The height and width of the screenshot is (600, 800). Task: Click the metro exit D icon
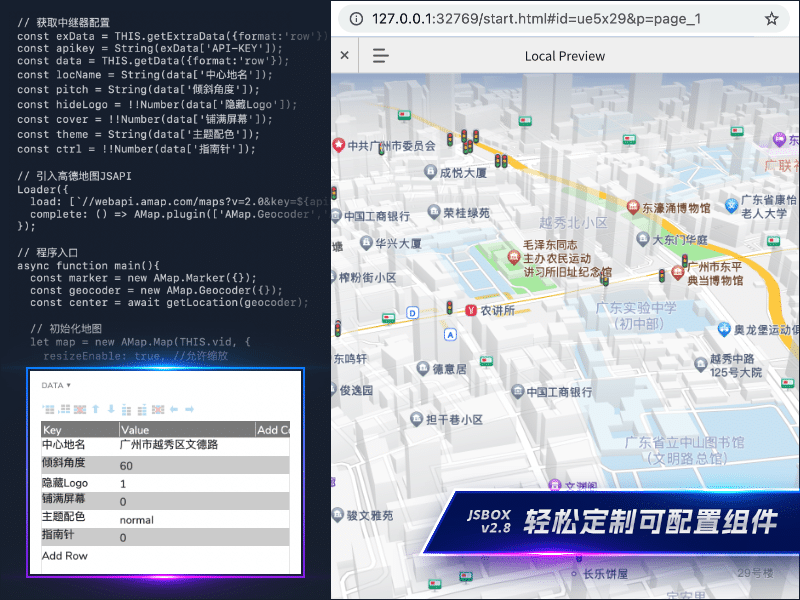point(412,313)
